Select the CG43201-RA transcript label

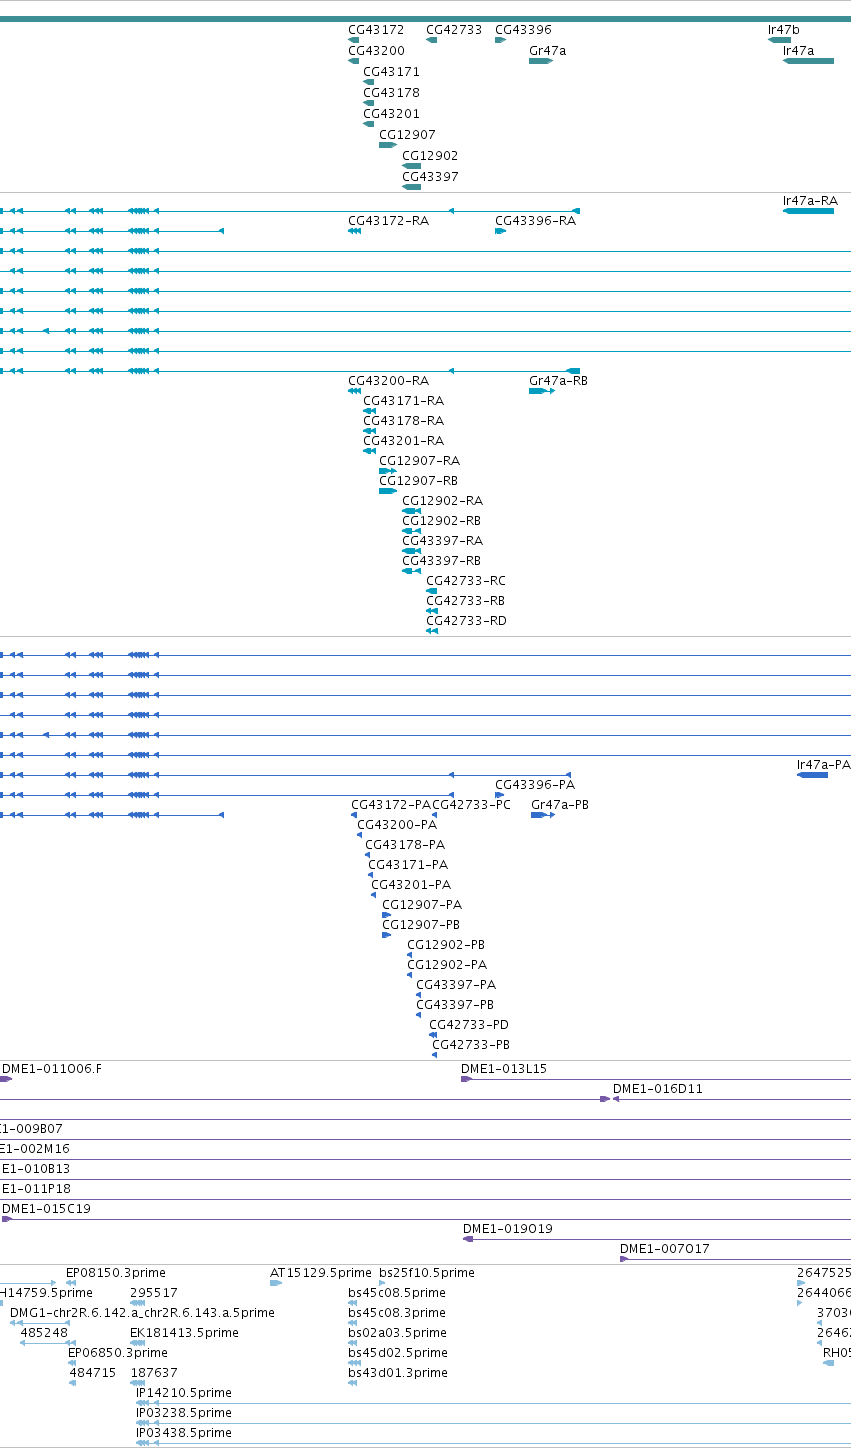tap(403, 441)
